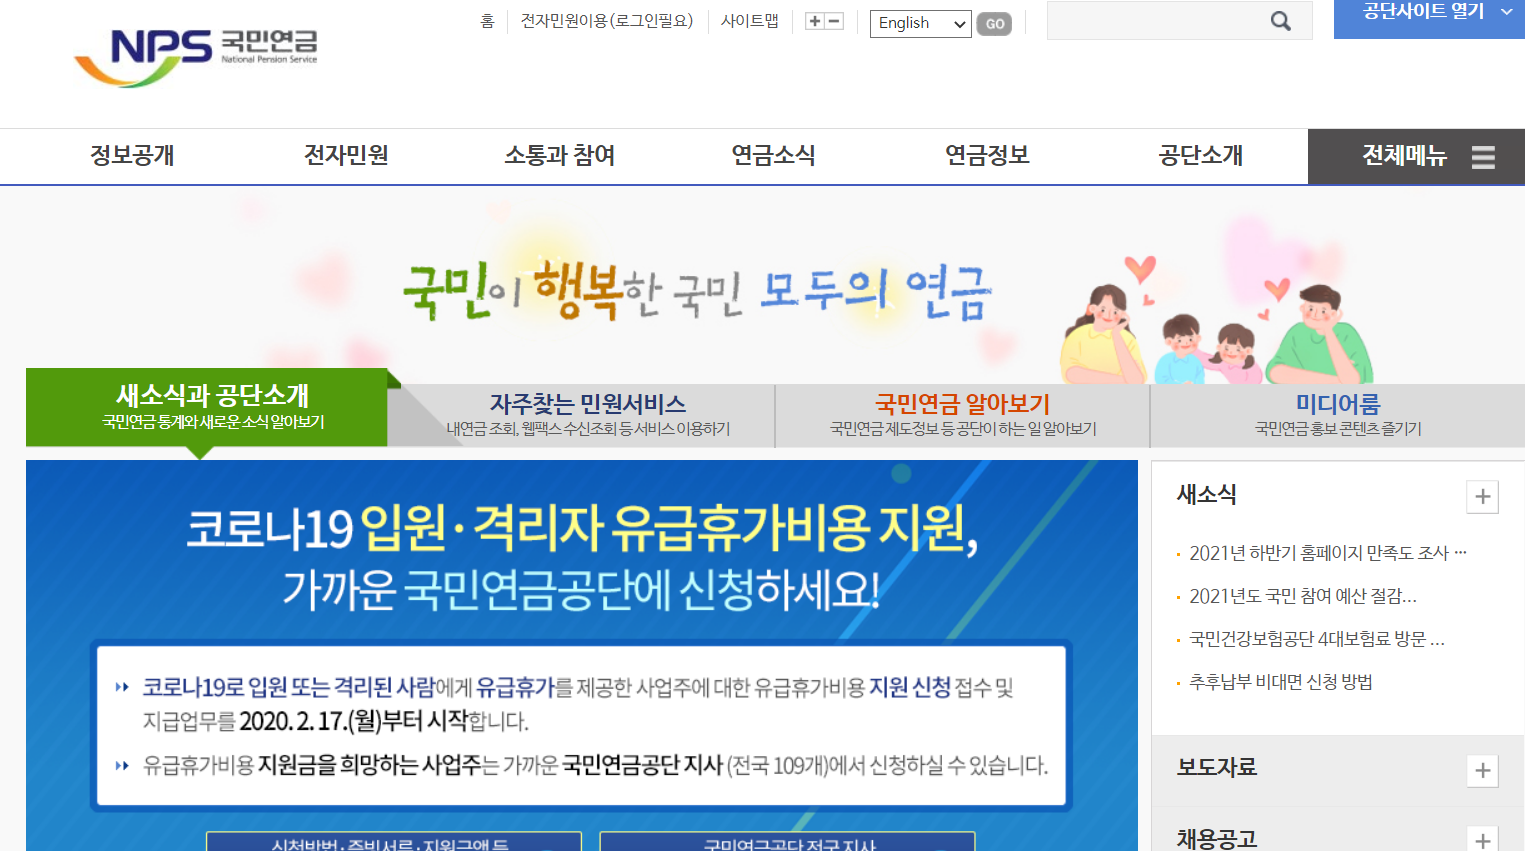Viewport: 1525px width, 851px height.
Task: Click the 새소식 heading
Action: click(x=1207, y=494)
